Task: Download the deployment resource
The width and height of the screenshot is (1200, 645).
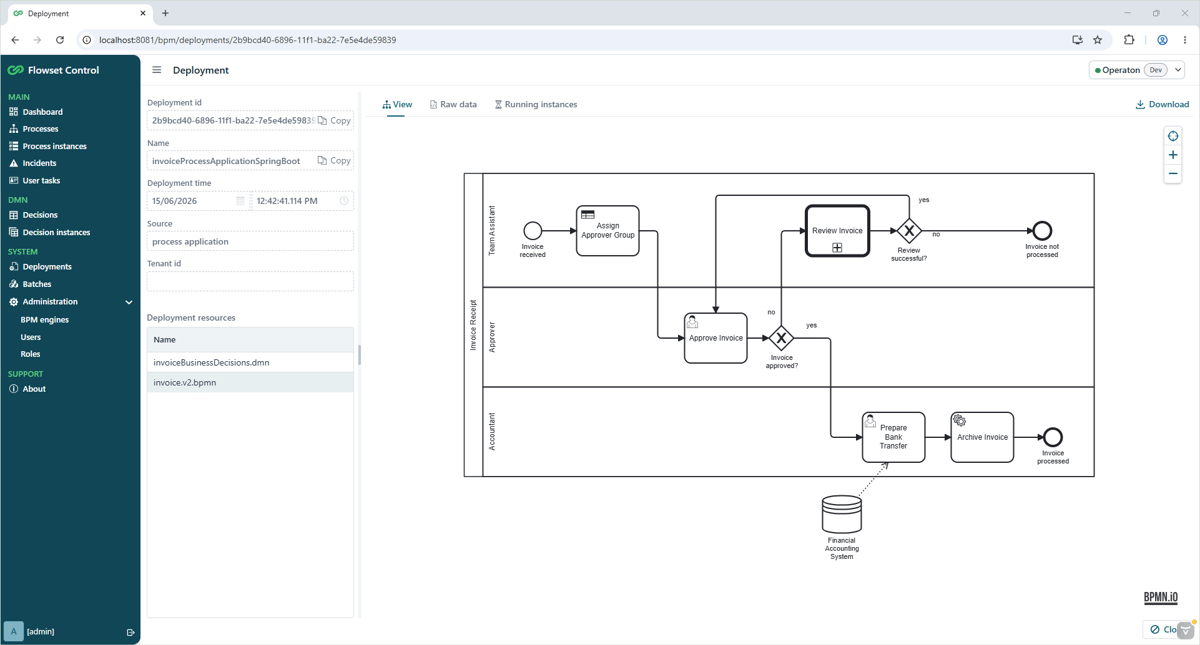Action: (x=1162, y=104)
